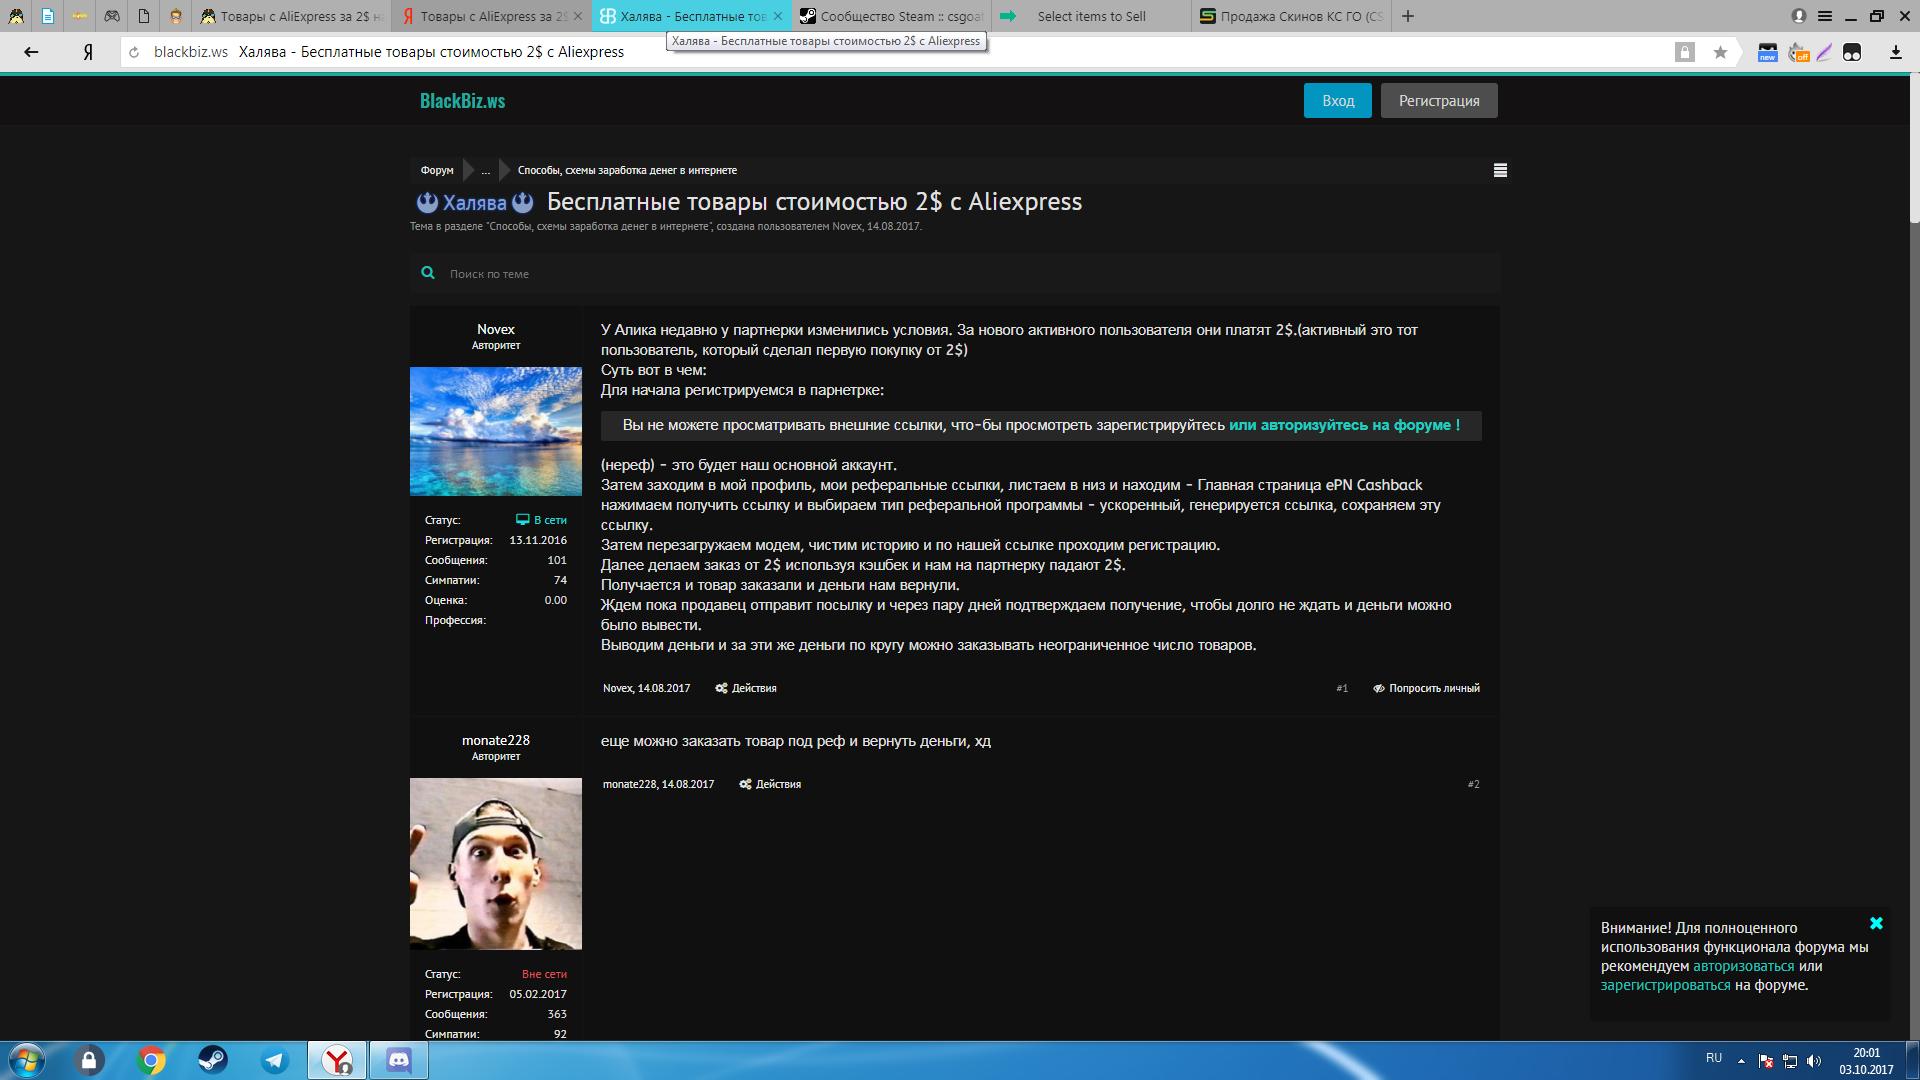This screenshot has width=1920, height=1080.
Task: Open the extension icon labeled 'new'
Action: 1767,52
